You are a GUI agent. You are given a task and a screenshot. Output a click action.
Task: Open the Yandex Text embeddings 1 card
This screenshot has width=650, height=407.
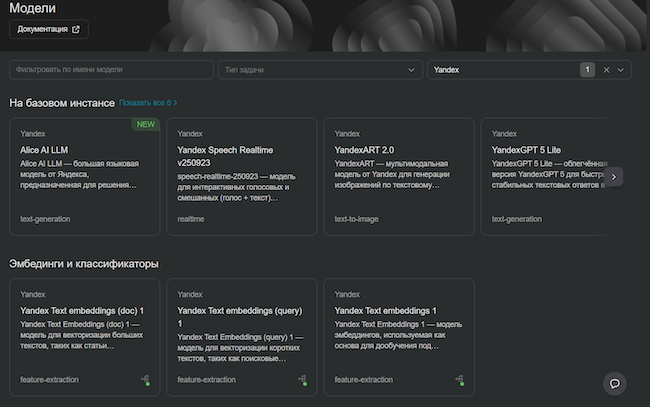(399, 337)
